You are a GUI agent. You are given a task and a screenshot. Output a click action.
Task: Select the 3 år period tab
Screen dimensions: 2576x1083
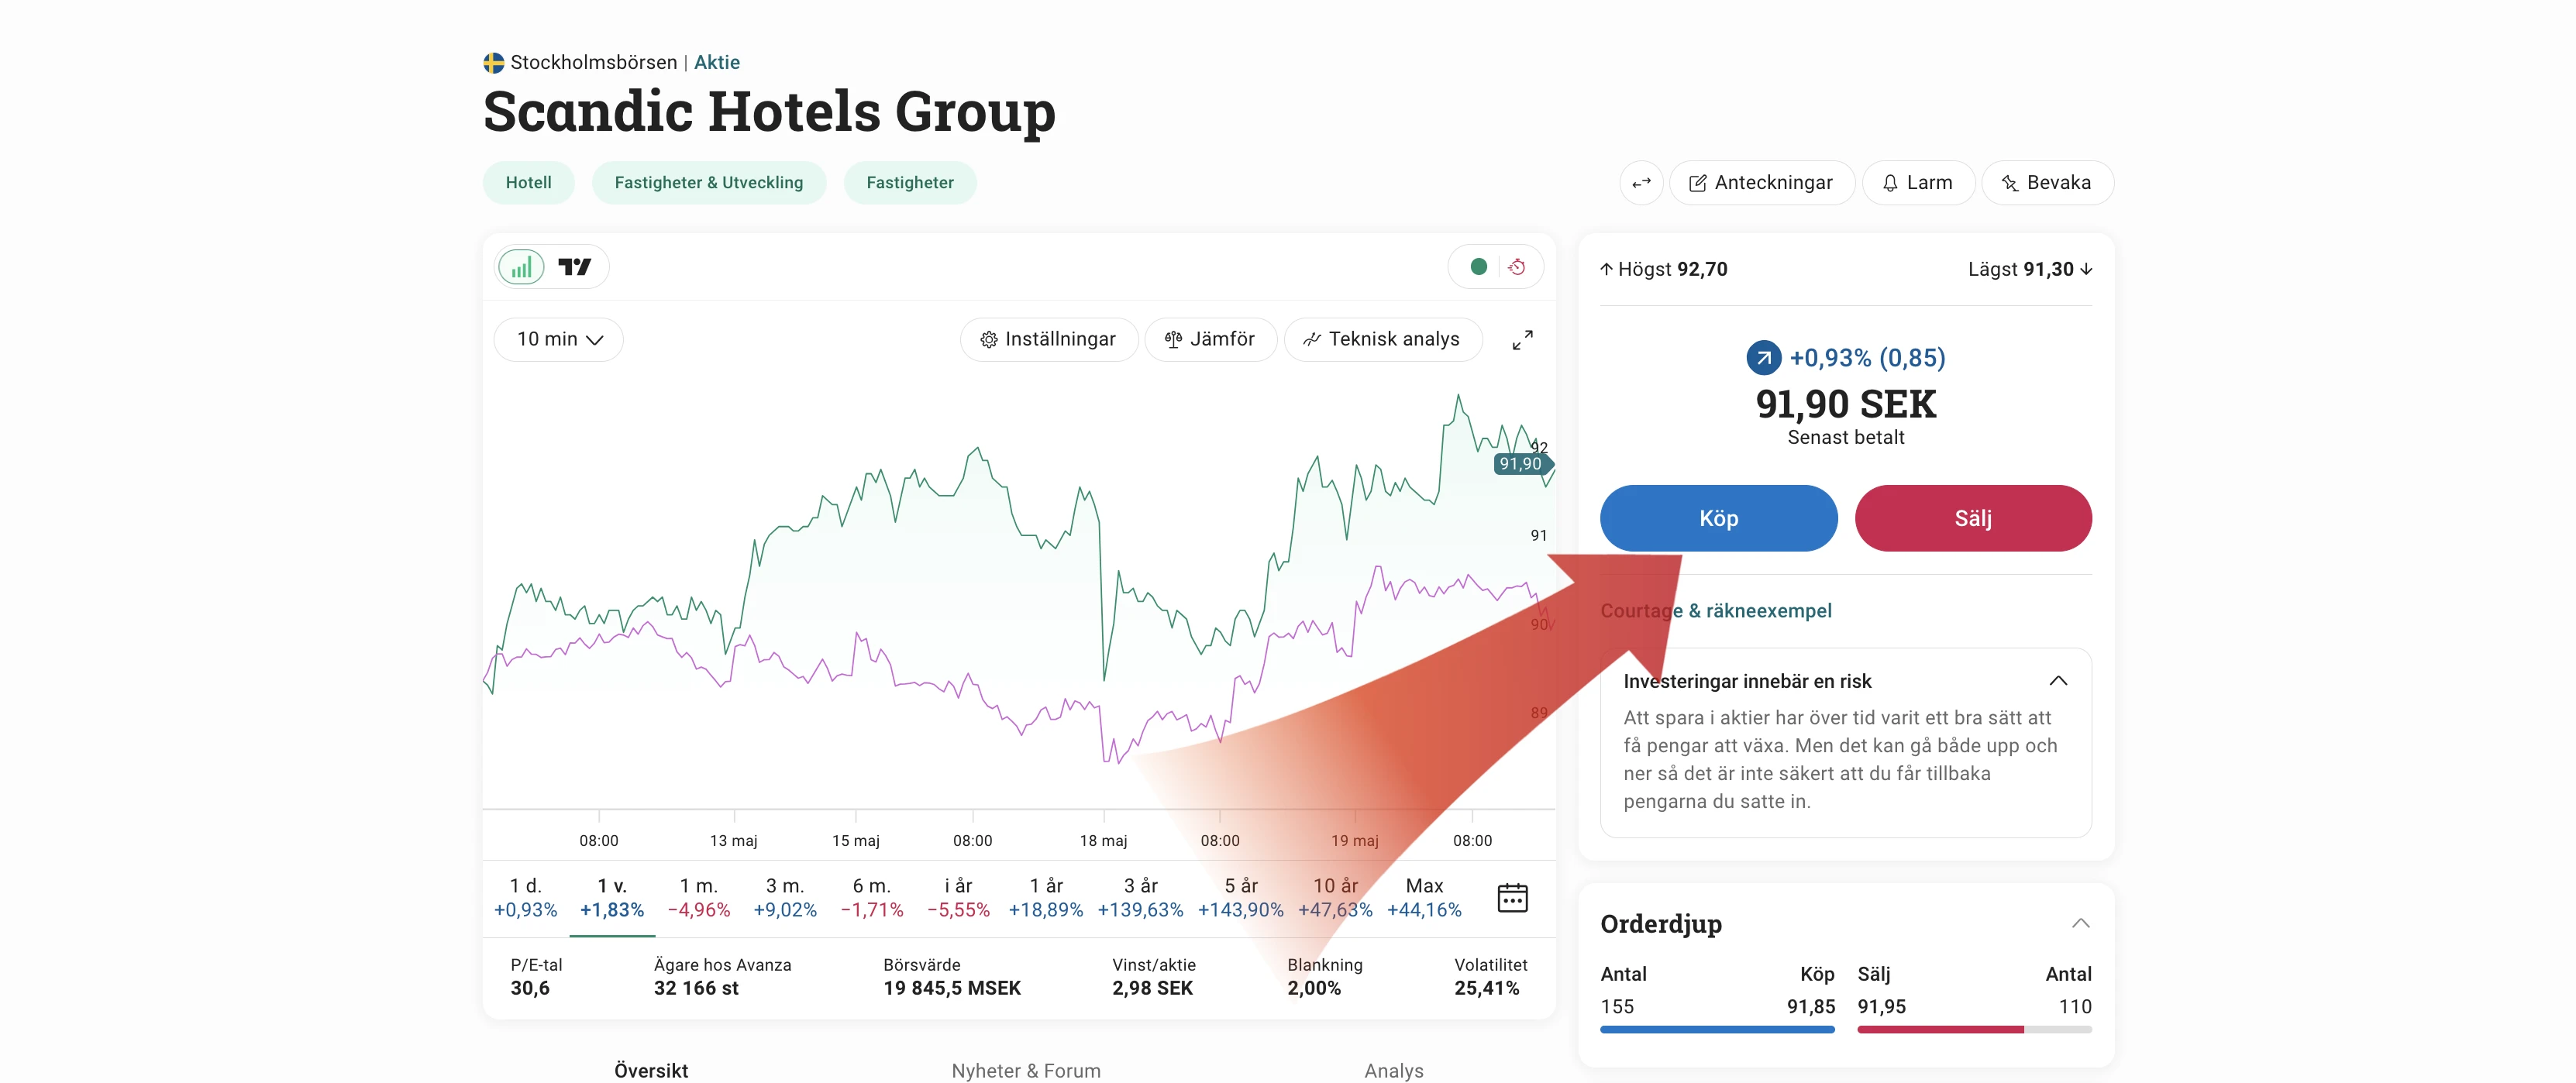[1140, 897]
